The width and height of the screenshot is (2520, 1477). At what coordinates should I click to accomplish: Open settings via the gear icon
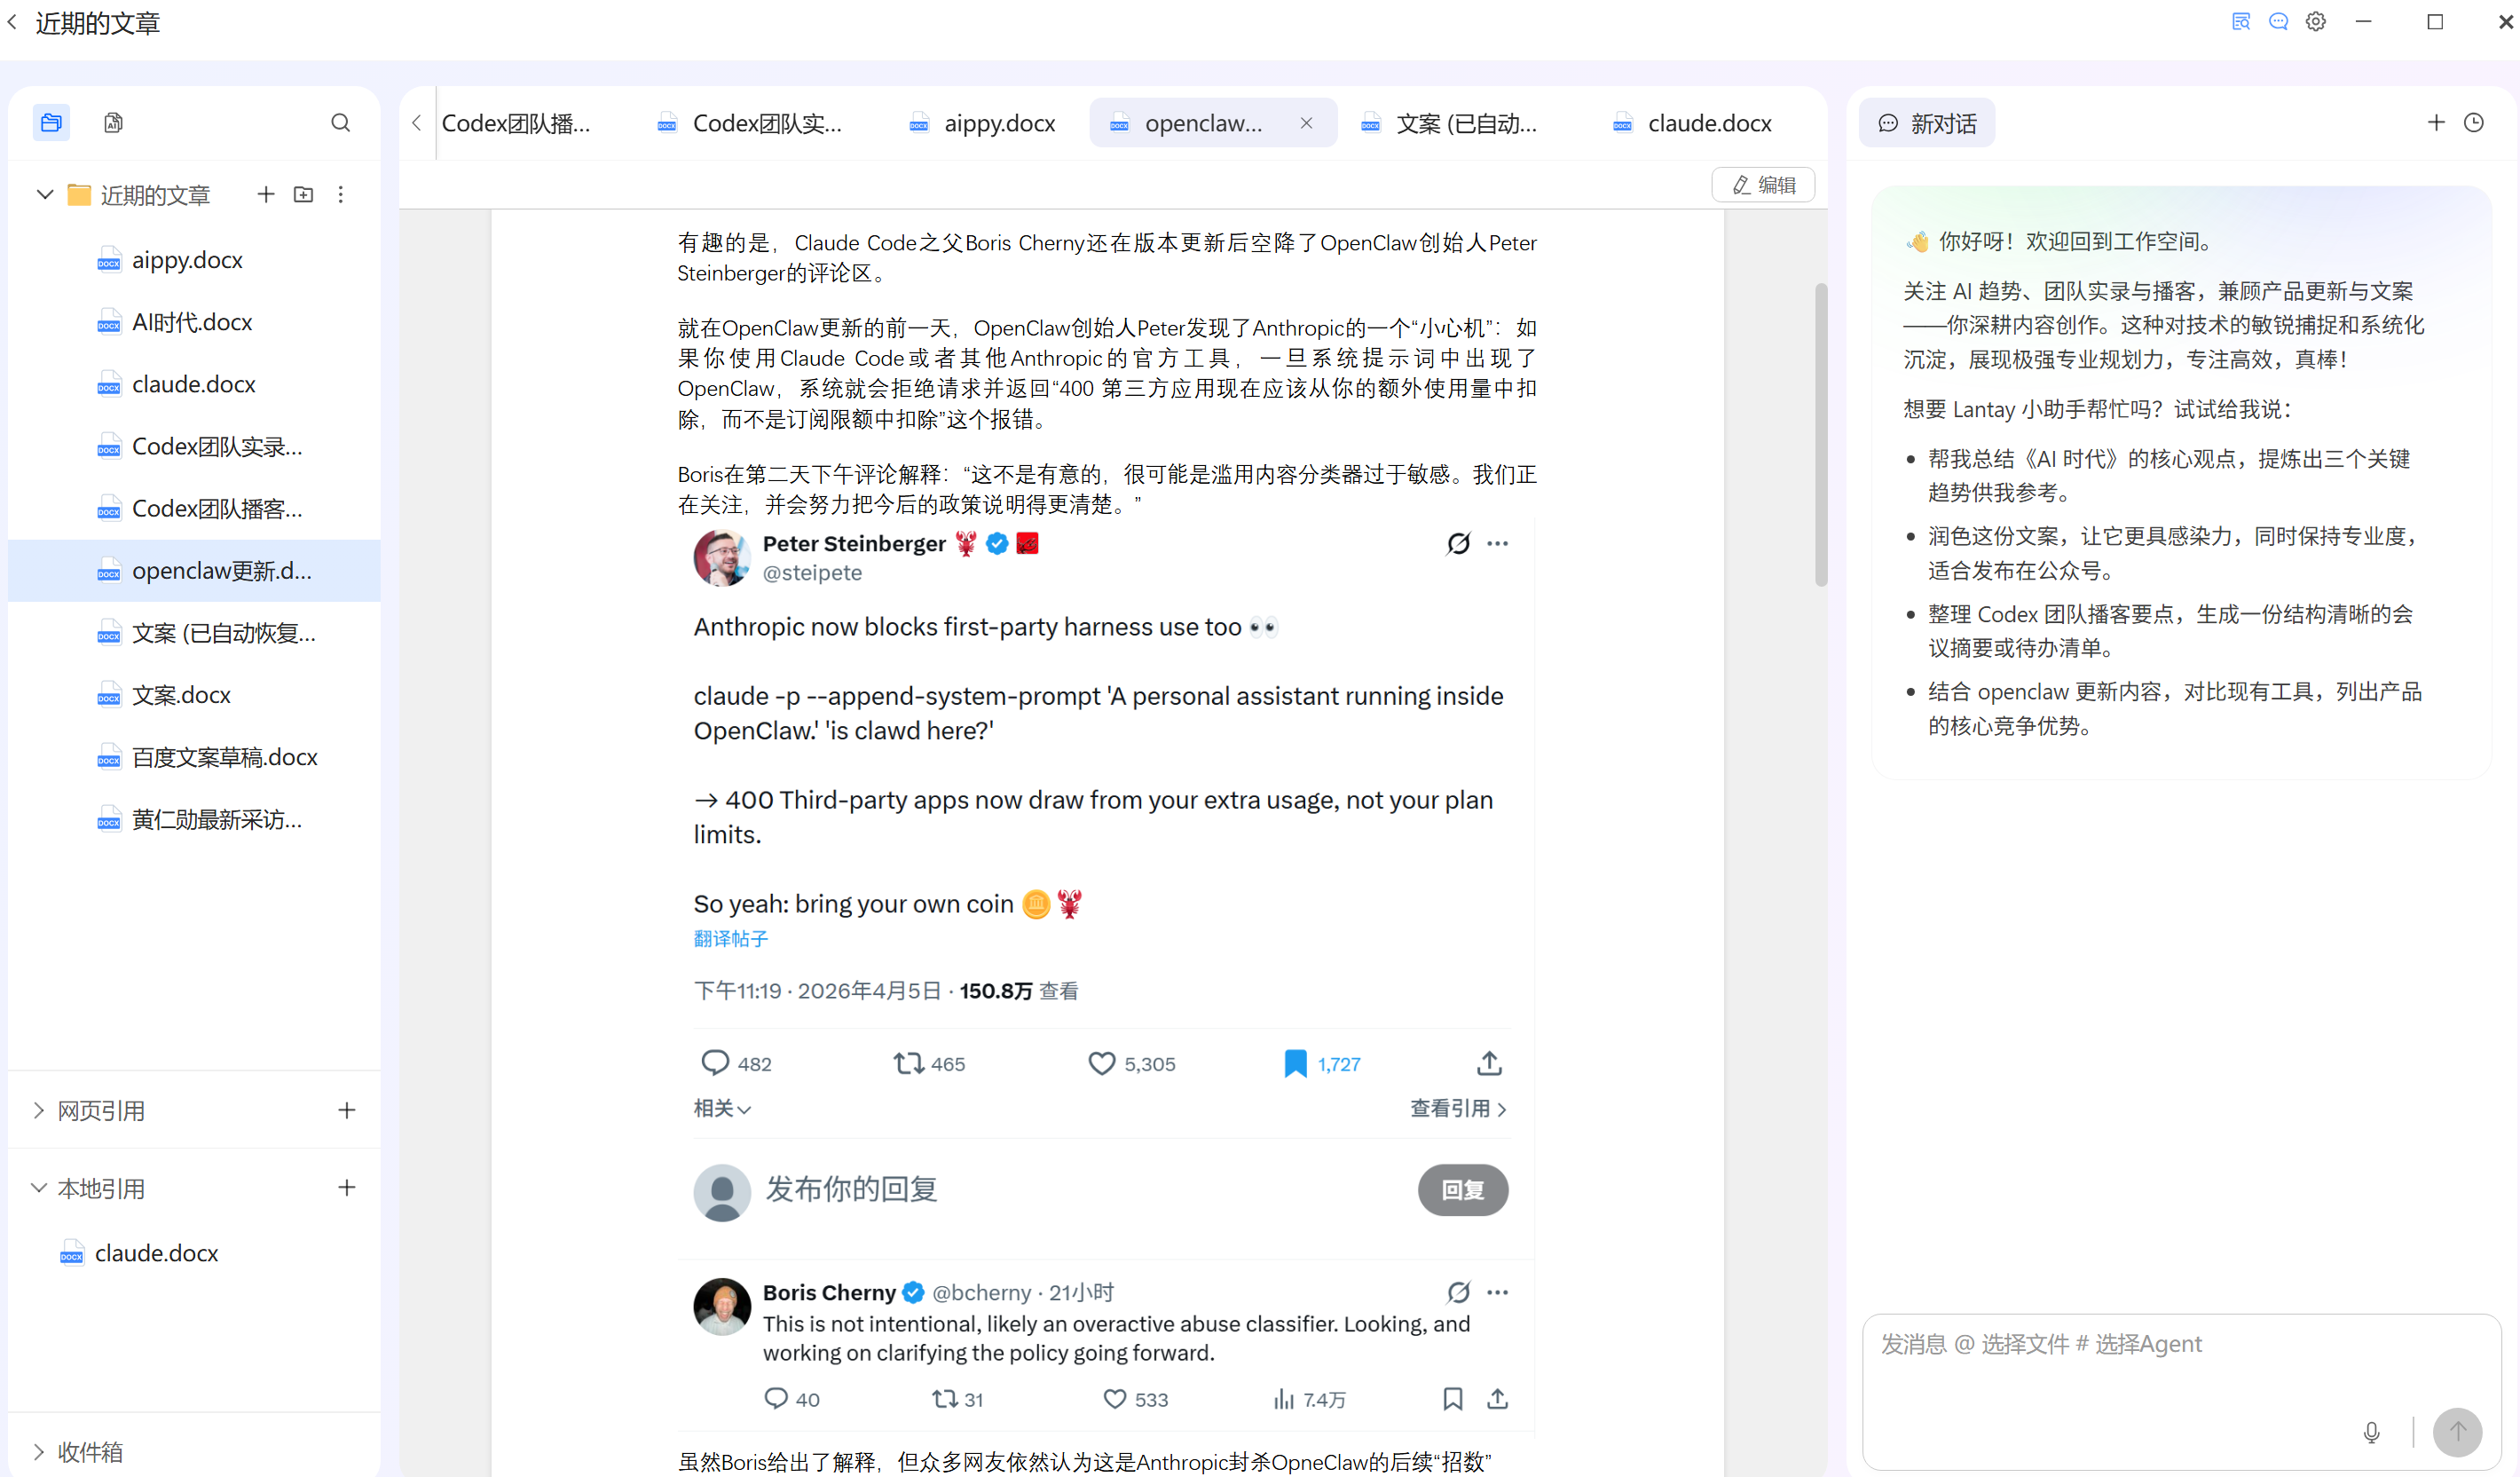[2315, 21]
